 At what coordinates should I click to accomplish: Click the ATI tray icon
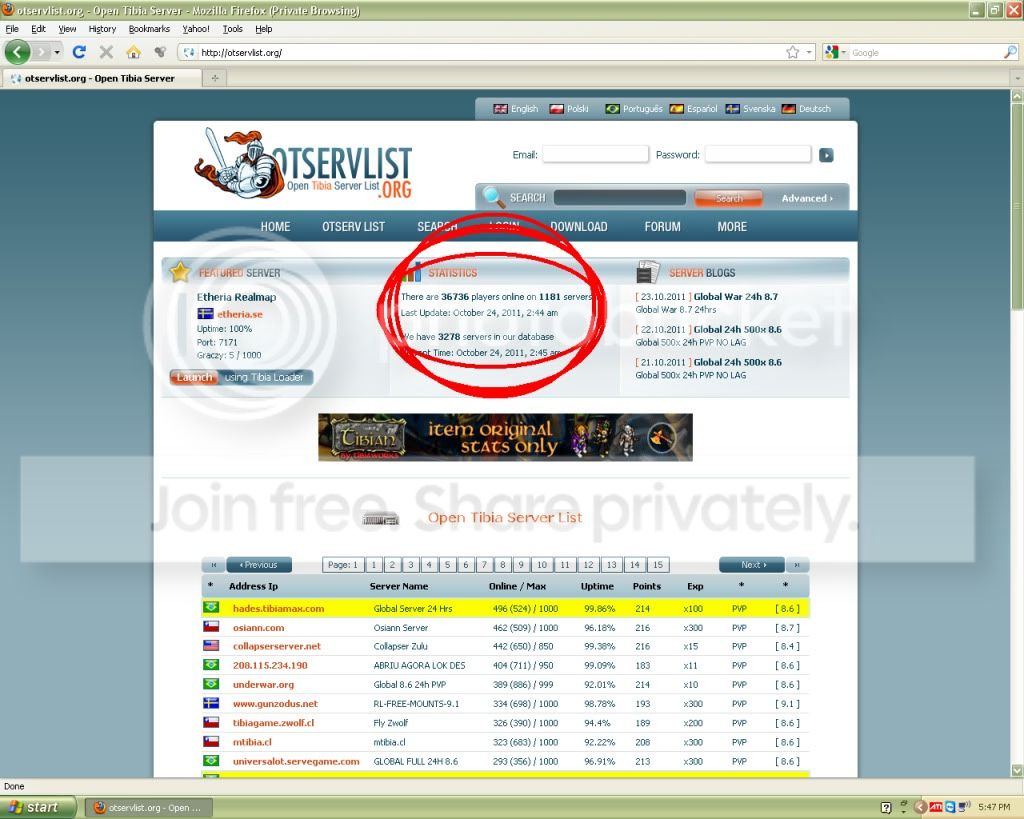click(935, 807)
